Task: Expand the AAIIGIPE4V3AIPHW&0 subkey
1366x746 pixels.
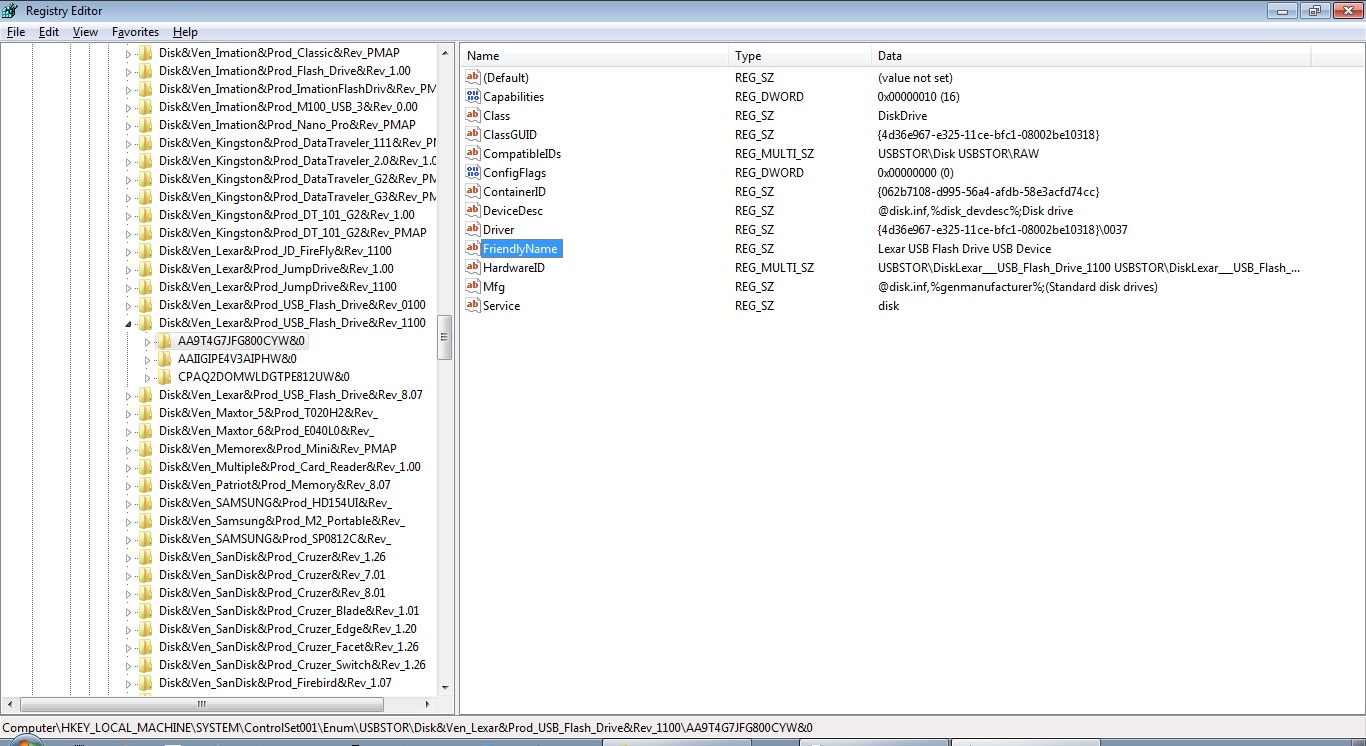Action: click(x=147, y=360)
